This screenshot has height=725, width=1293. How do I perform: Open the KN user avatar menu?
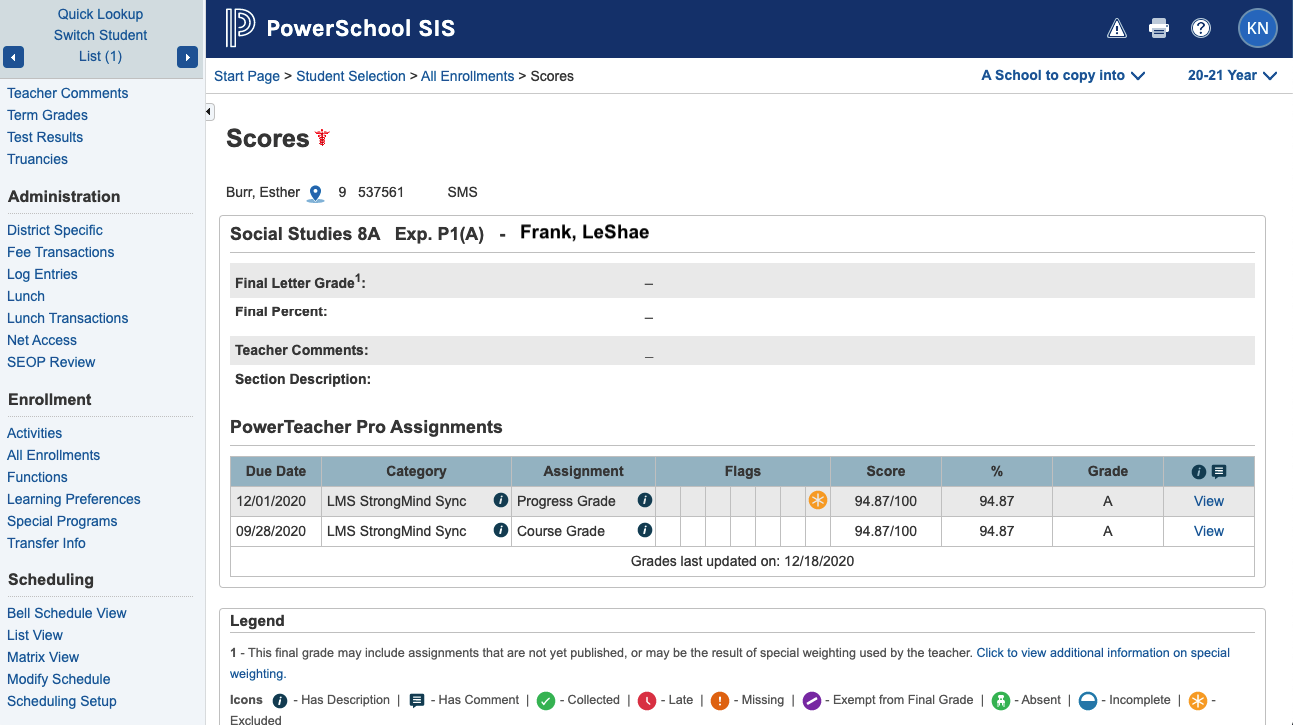click(1258, 28)
